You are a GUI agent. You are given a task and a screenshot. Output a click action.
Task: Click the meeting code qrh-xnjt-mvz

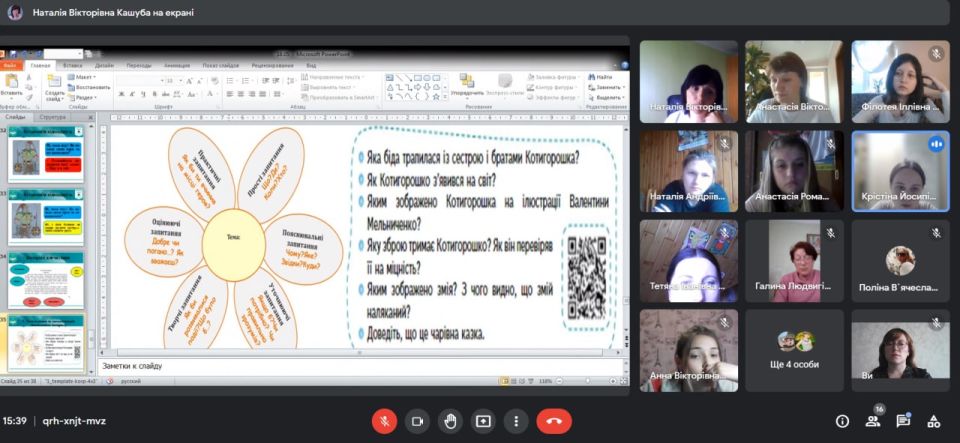click(x=74, y=421)
